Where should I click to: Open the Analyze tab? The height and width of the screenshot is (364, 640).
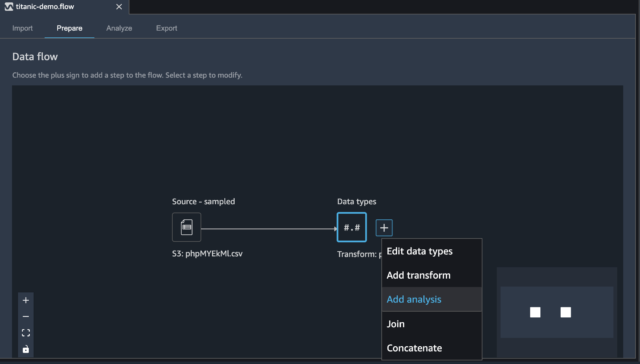pos(119,28)
